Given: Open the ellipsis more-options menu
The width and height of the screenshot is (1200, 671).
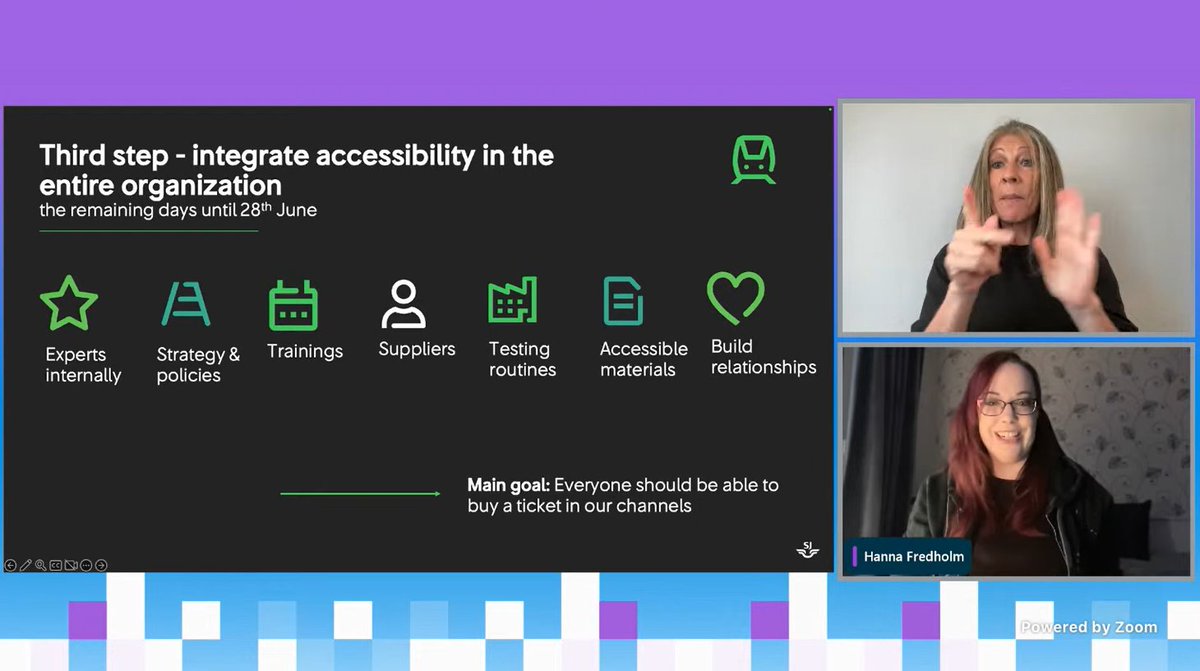Looking at the screenshot, I should pos(85,565).
